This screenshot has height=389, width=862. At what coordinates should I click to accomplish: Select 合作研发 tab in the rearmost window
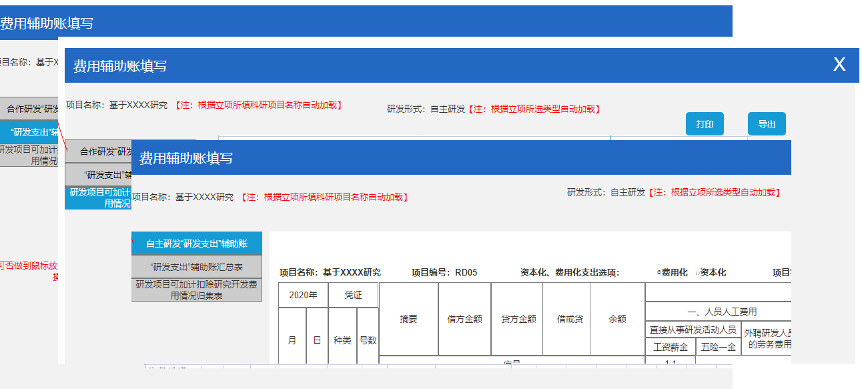[x=29, y=109]
